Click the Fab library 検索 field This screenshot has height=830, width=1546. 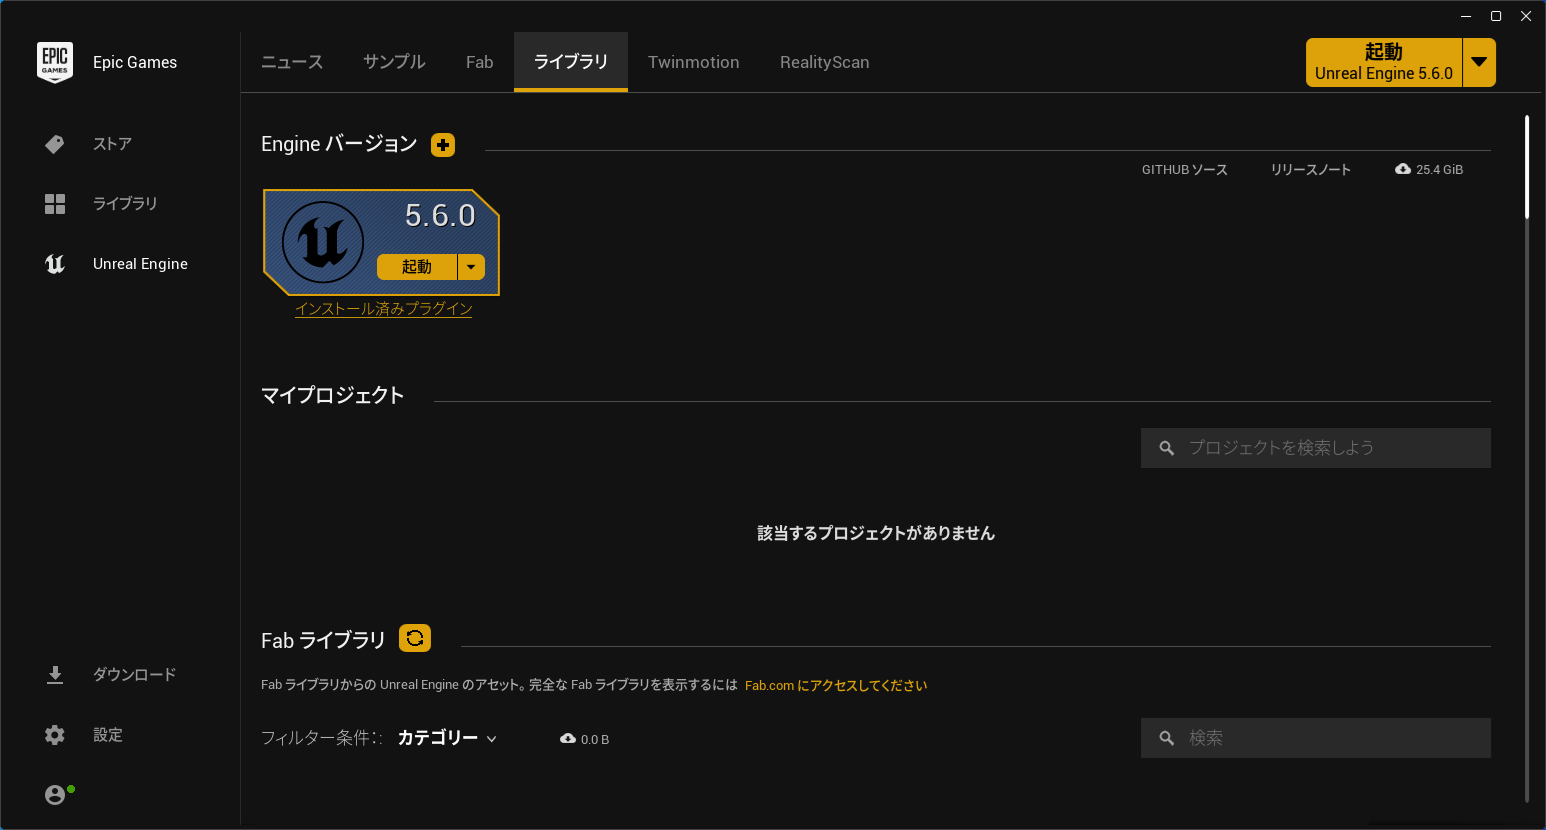click(1316, 738)
